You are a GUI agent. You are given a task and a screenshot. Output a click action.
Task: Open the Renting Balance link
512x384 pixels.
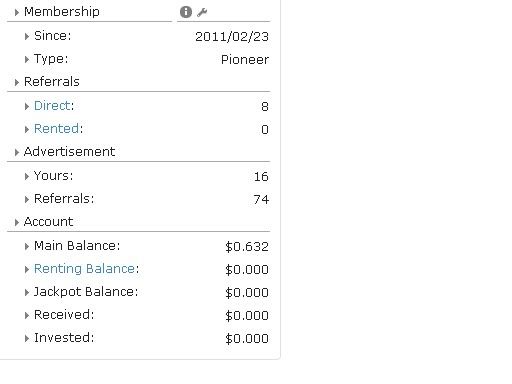click(85, 269)
